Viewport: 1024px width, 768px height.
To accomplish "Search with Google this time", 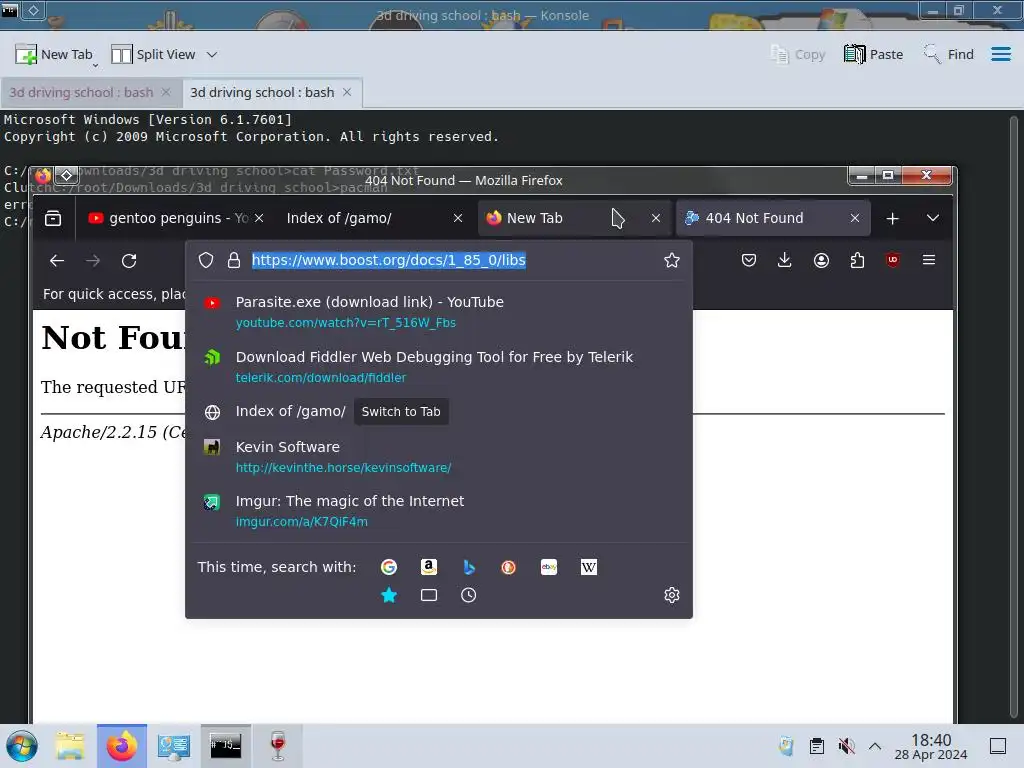I will tap(389, 567).
